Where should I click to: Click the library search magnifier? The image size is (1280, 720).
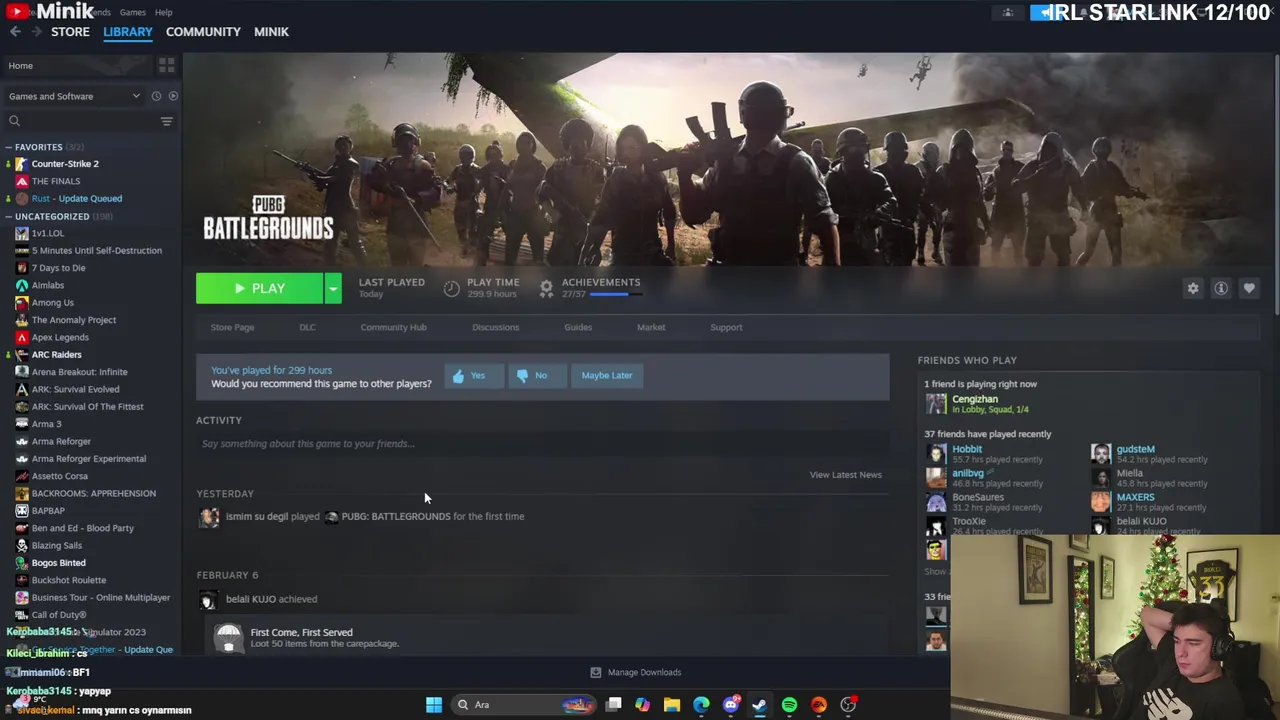15,121
